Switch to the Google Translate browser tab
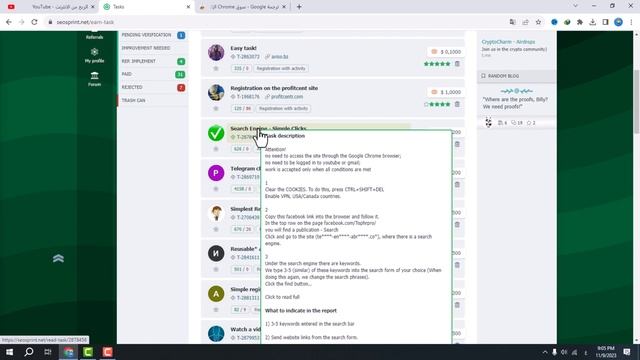This screenshot has width=640, height=360. pyautogui.click(x=243, y=7)
